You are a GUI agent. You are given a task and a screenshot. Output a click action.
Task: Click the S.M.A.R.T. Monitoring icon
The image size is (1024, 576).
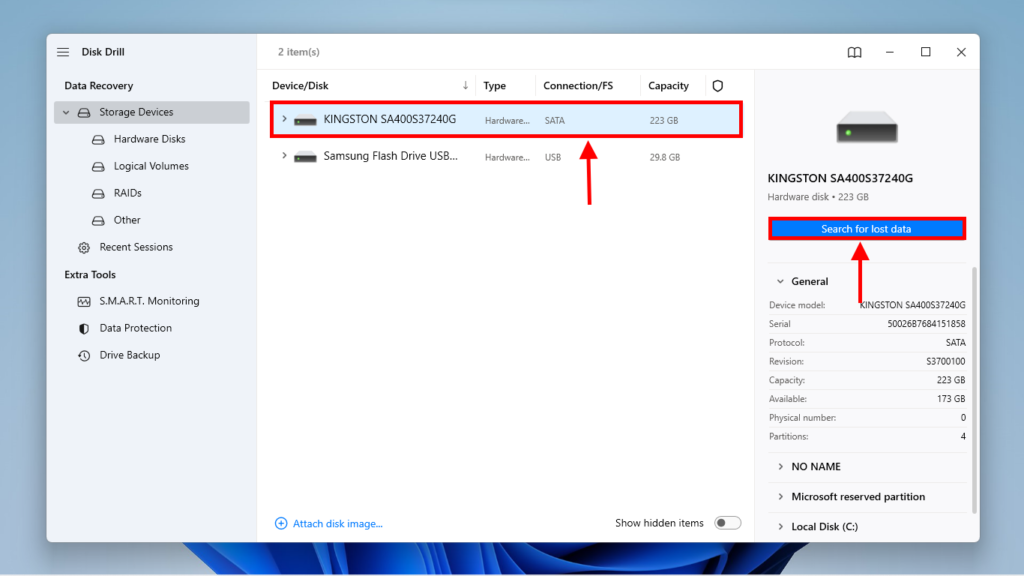tap(84, 300)
